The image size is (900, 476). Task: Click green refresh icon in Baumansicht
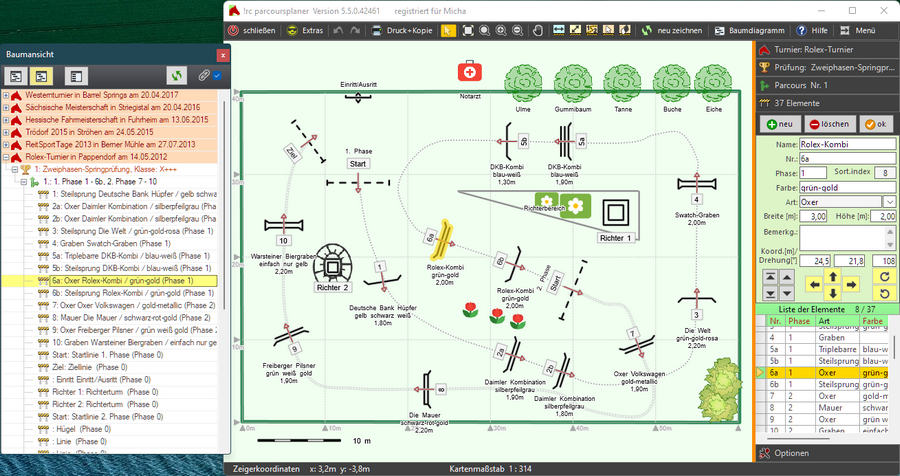click(x=177, y=76)
